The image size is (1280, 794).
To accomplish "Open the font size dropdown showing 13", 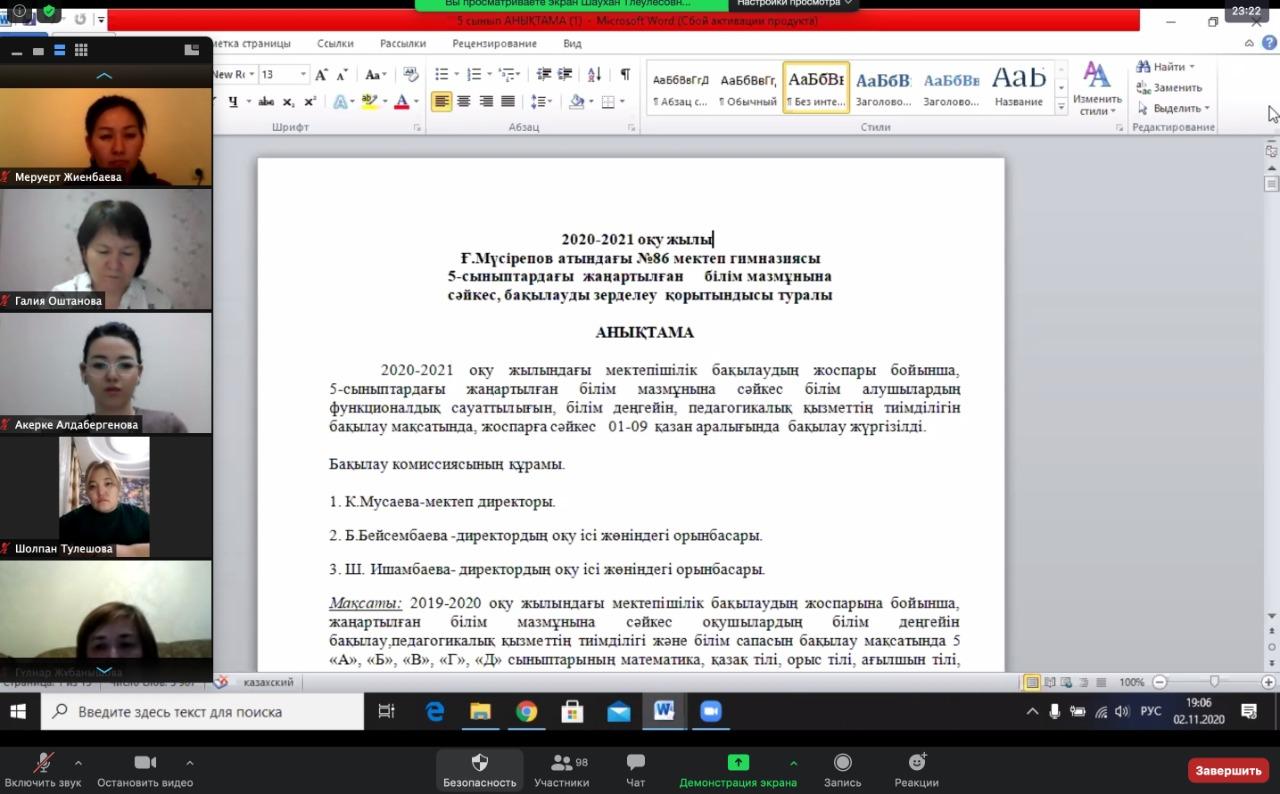I will coord(302,75).
